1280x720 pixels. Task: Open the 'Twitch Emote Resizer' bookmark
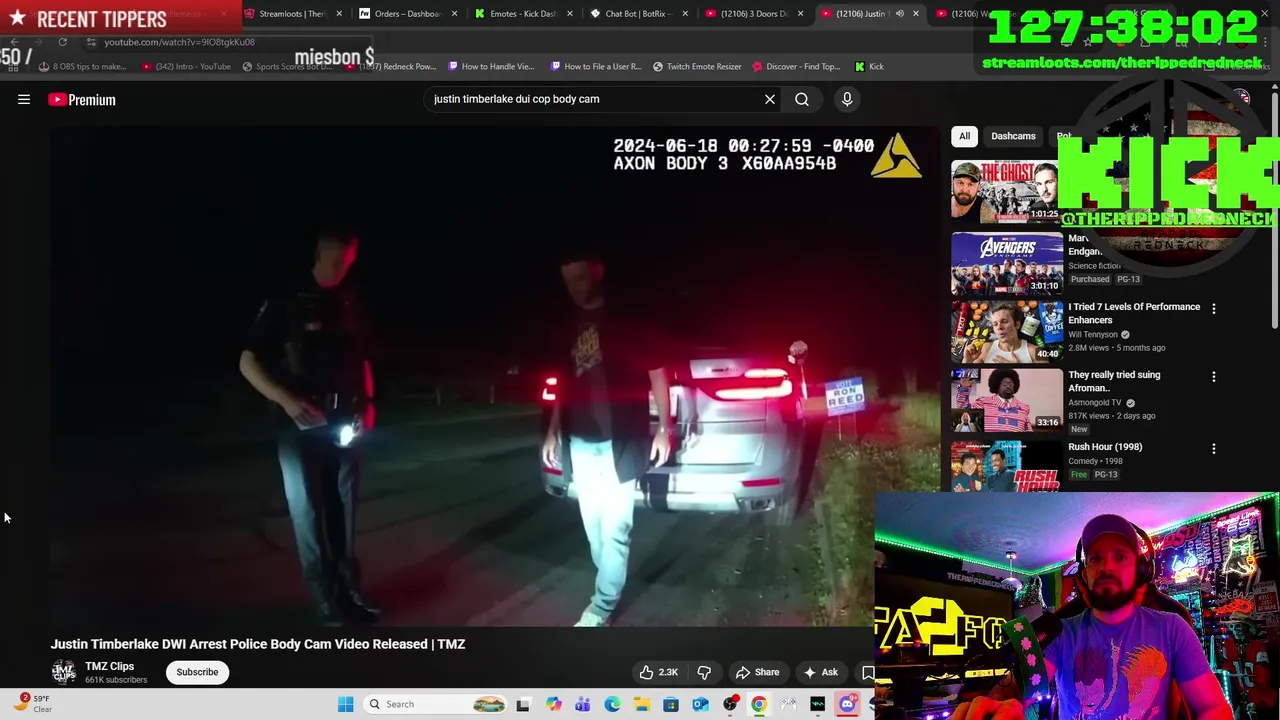point(697,66)
